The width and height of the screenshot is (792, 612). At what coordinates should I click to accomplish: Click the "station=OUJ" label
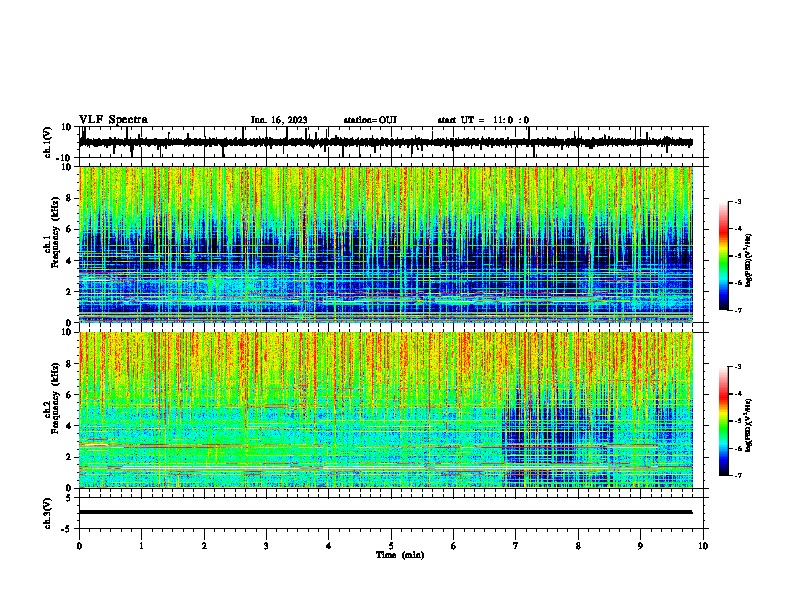(x=370, y=120)
